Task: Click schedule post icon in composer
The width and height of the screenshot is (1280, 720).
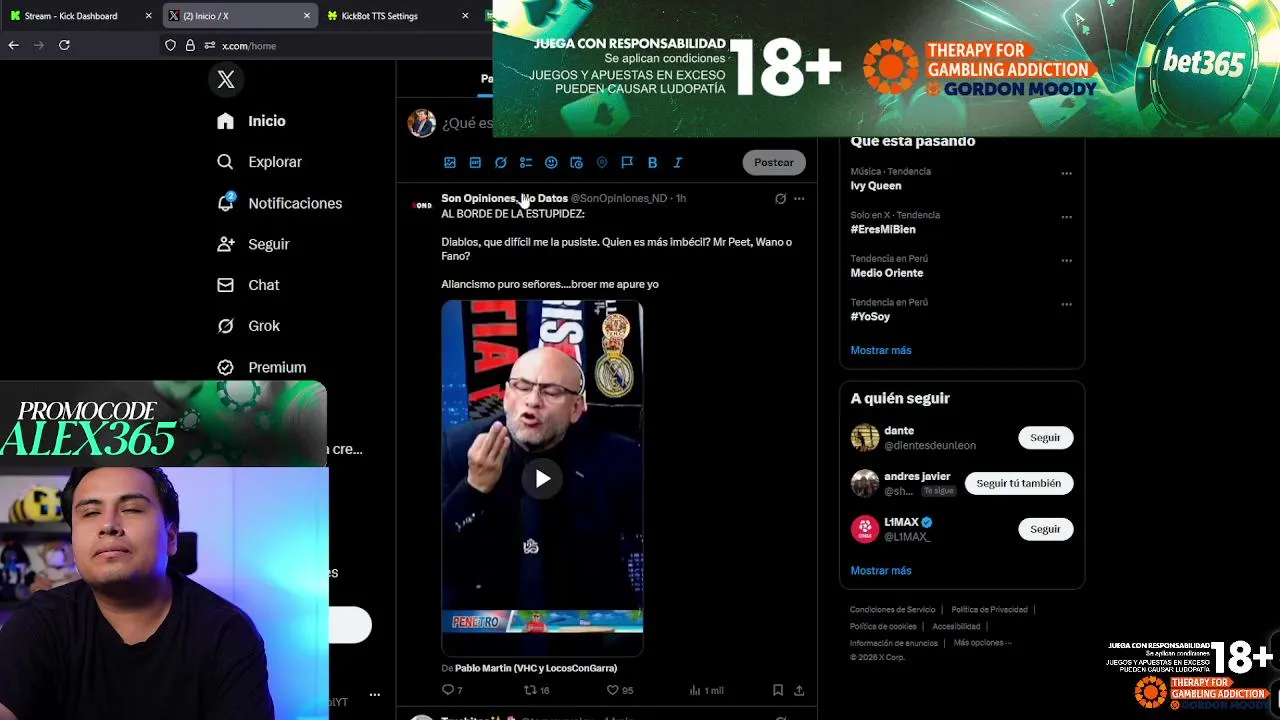Action: [576, 162]
